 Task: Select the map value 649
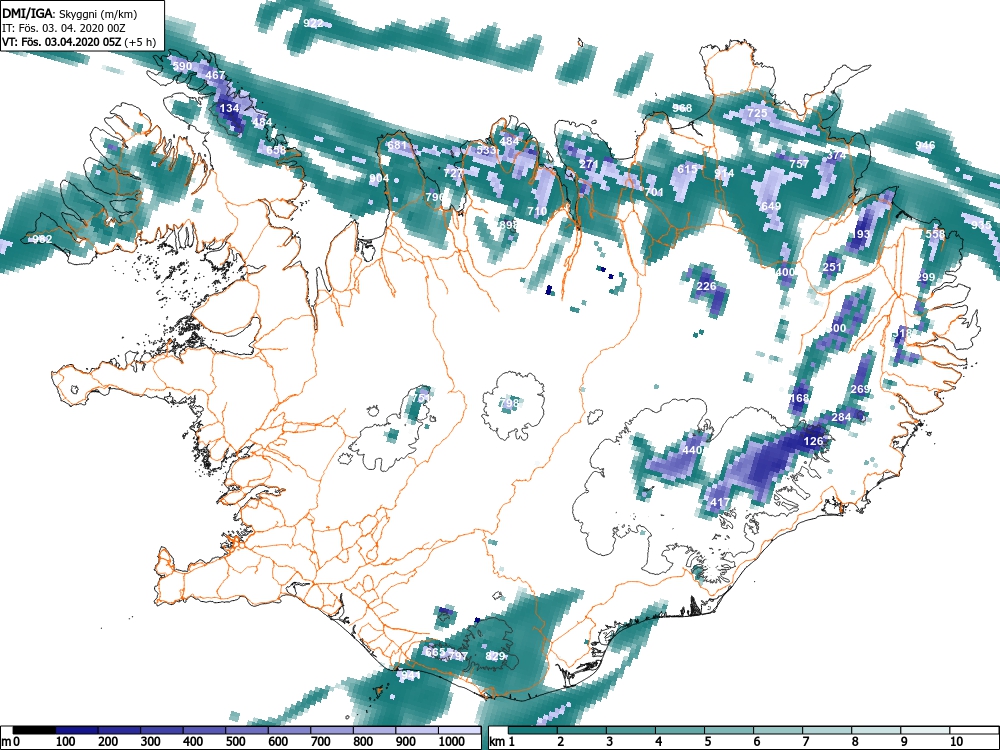(x=771, y=206)
